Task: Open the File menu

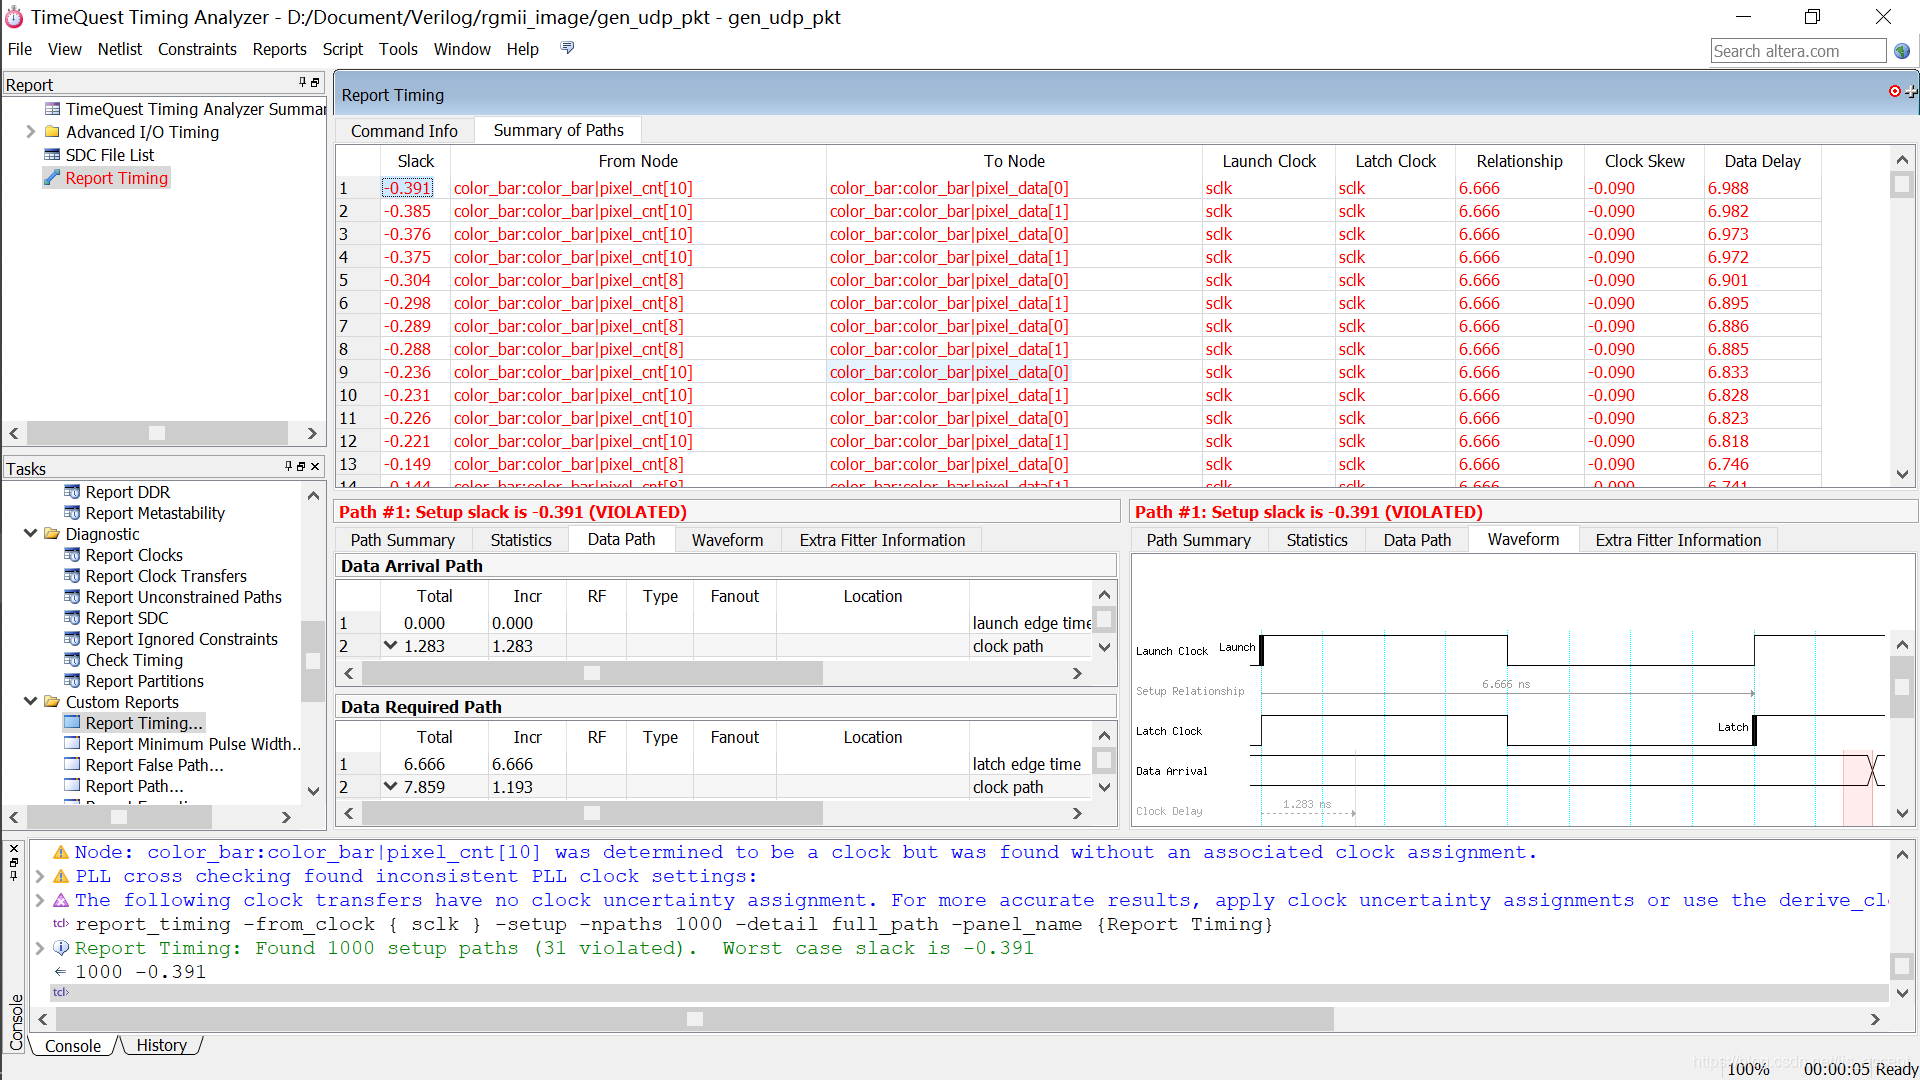Action: tap(20, 49)
